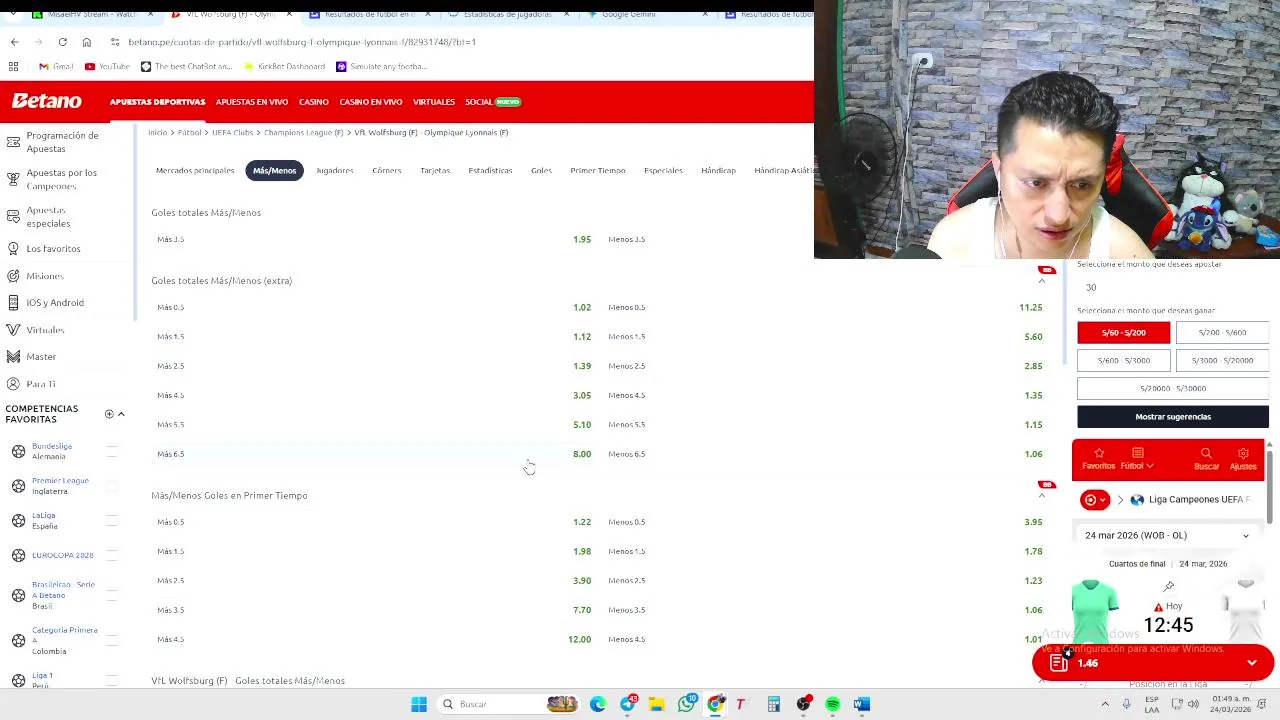Select Mercados principales tab
This screenshot has width=1280, height=720.
(195, 171)
